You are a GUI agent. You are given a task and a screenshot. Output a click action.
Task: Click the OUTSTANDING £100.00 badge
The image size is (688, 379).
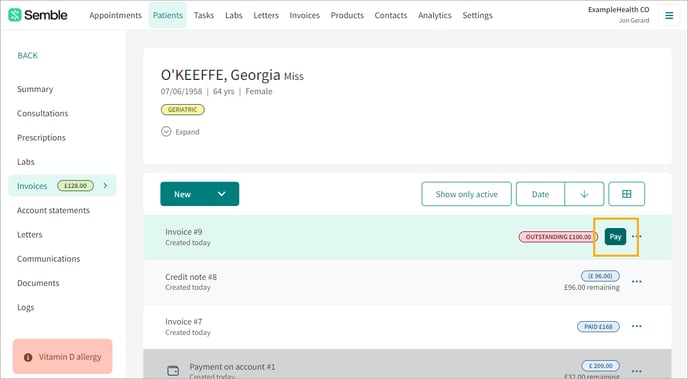click(x=558, y=237)
